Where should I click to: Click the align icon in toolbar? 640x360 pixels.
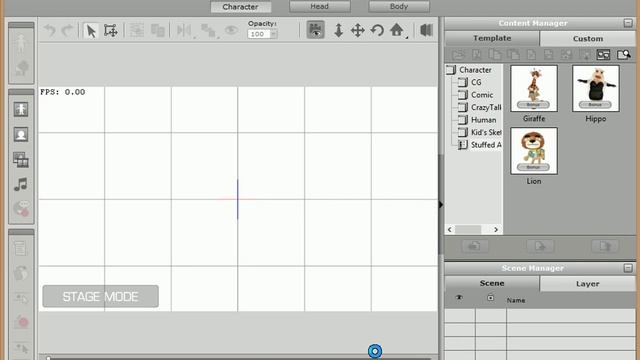click(x=136, y=31)
